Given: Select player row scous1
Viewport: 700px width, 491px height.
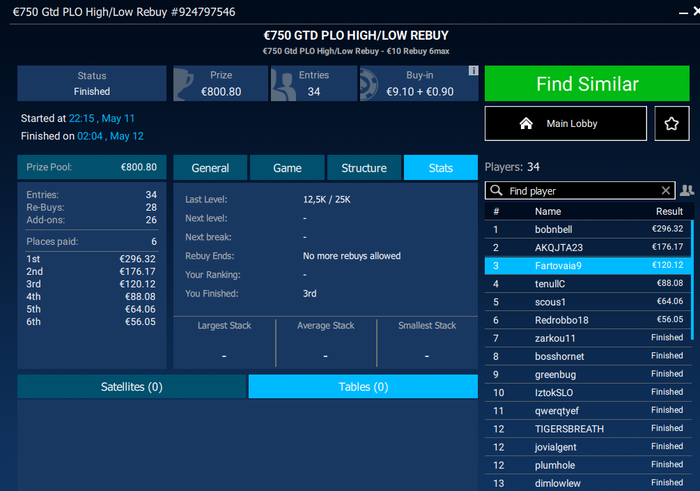Looking at the screenshot, I should click(x=588, y=302).
